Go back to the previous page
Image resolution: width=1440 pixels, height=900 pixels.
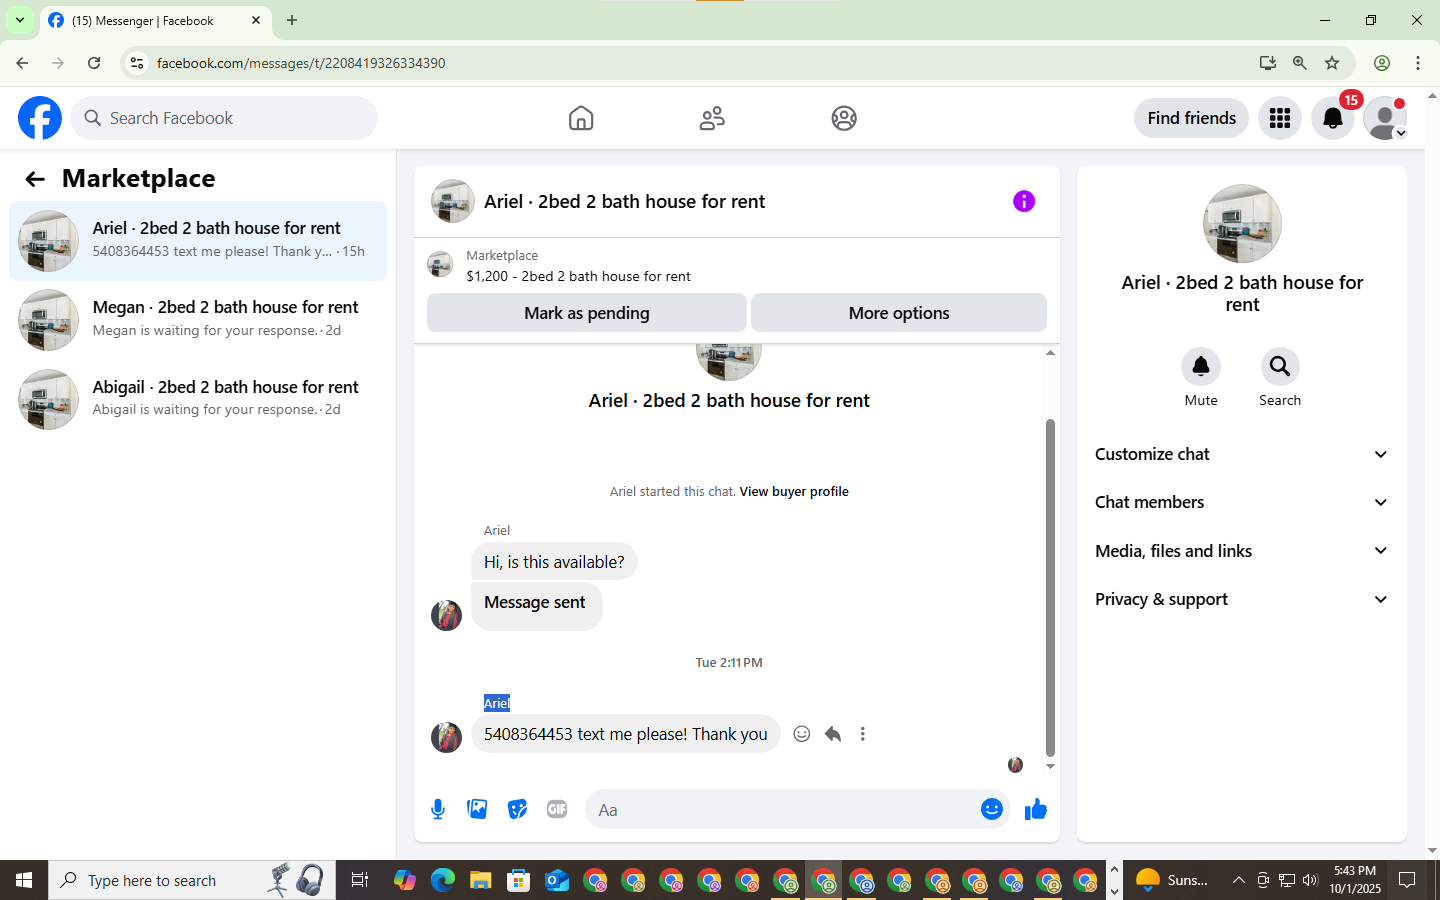click(22, 63)
